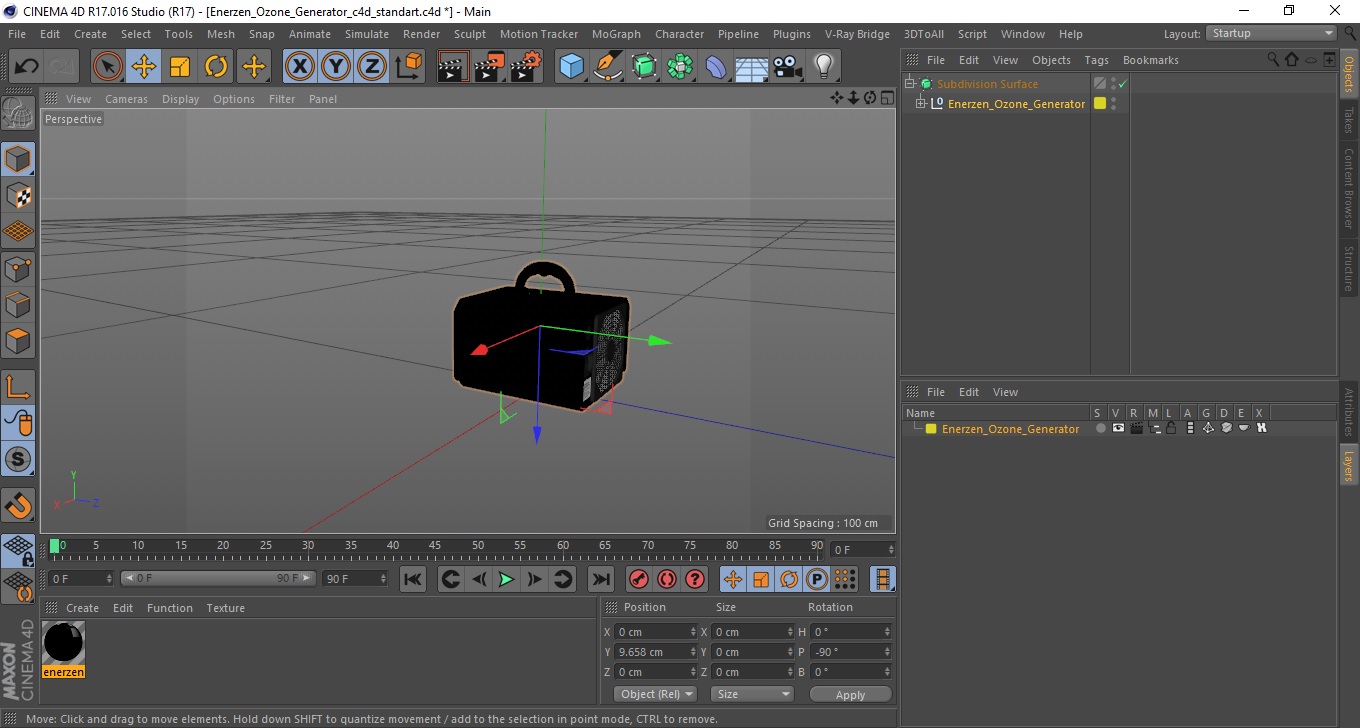Toggle Enerzen layer visibility in viewport
The image size is (1360, 728).
1118,428
